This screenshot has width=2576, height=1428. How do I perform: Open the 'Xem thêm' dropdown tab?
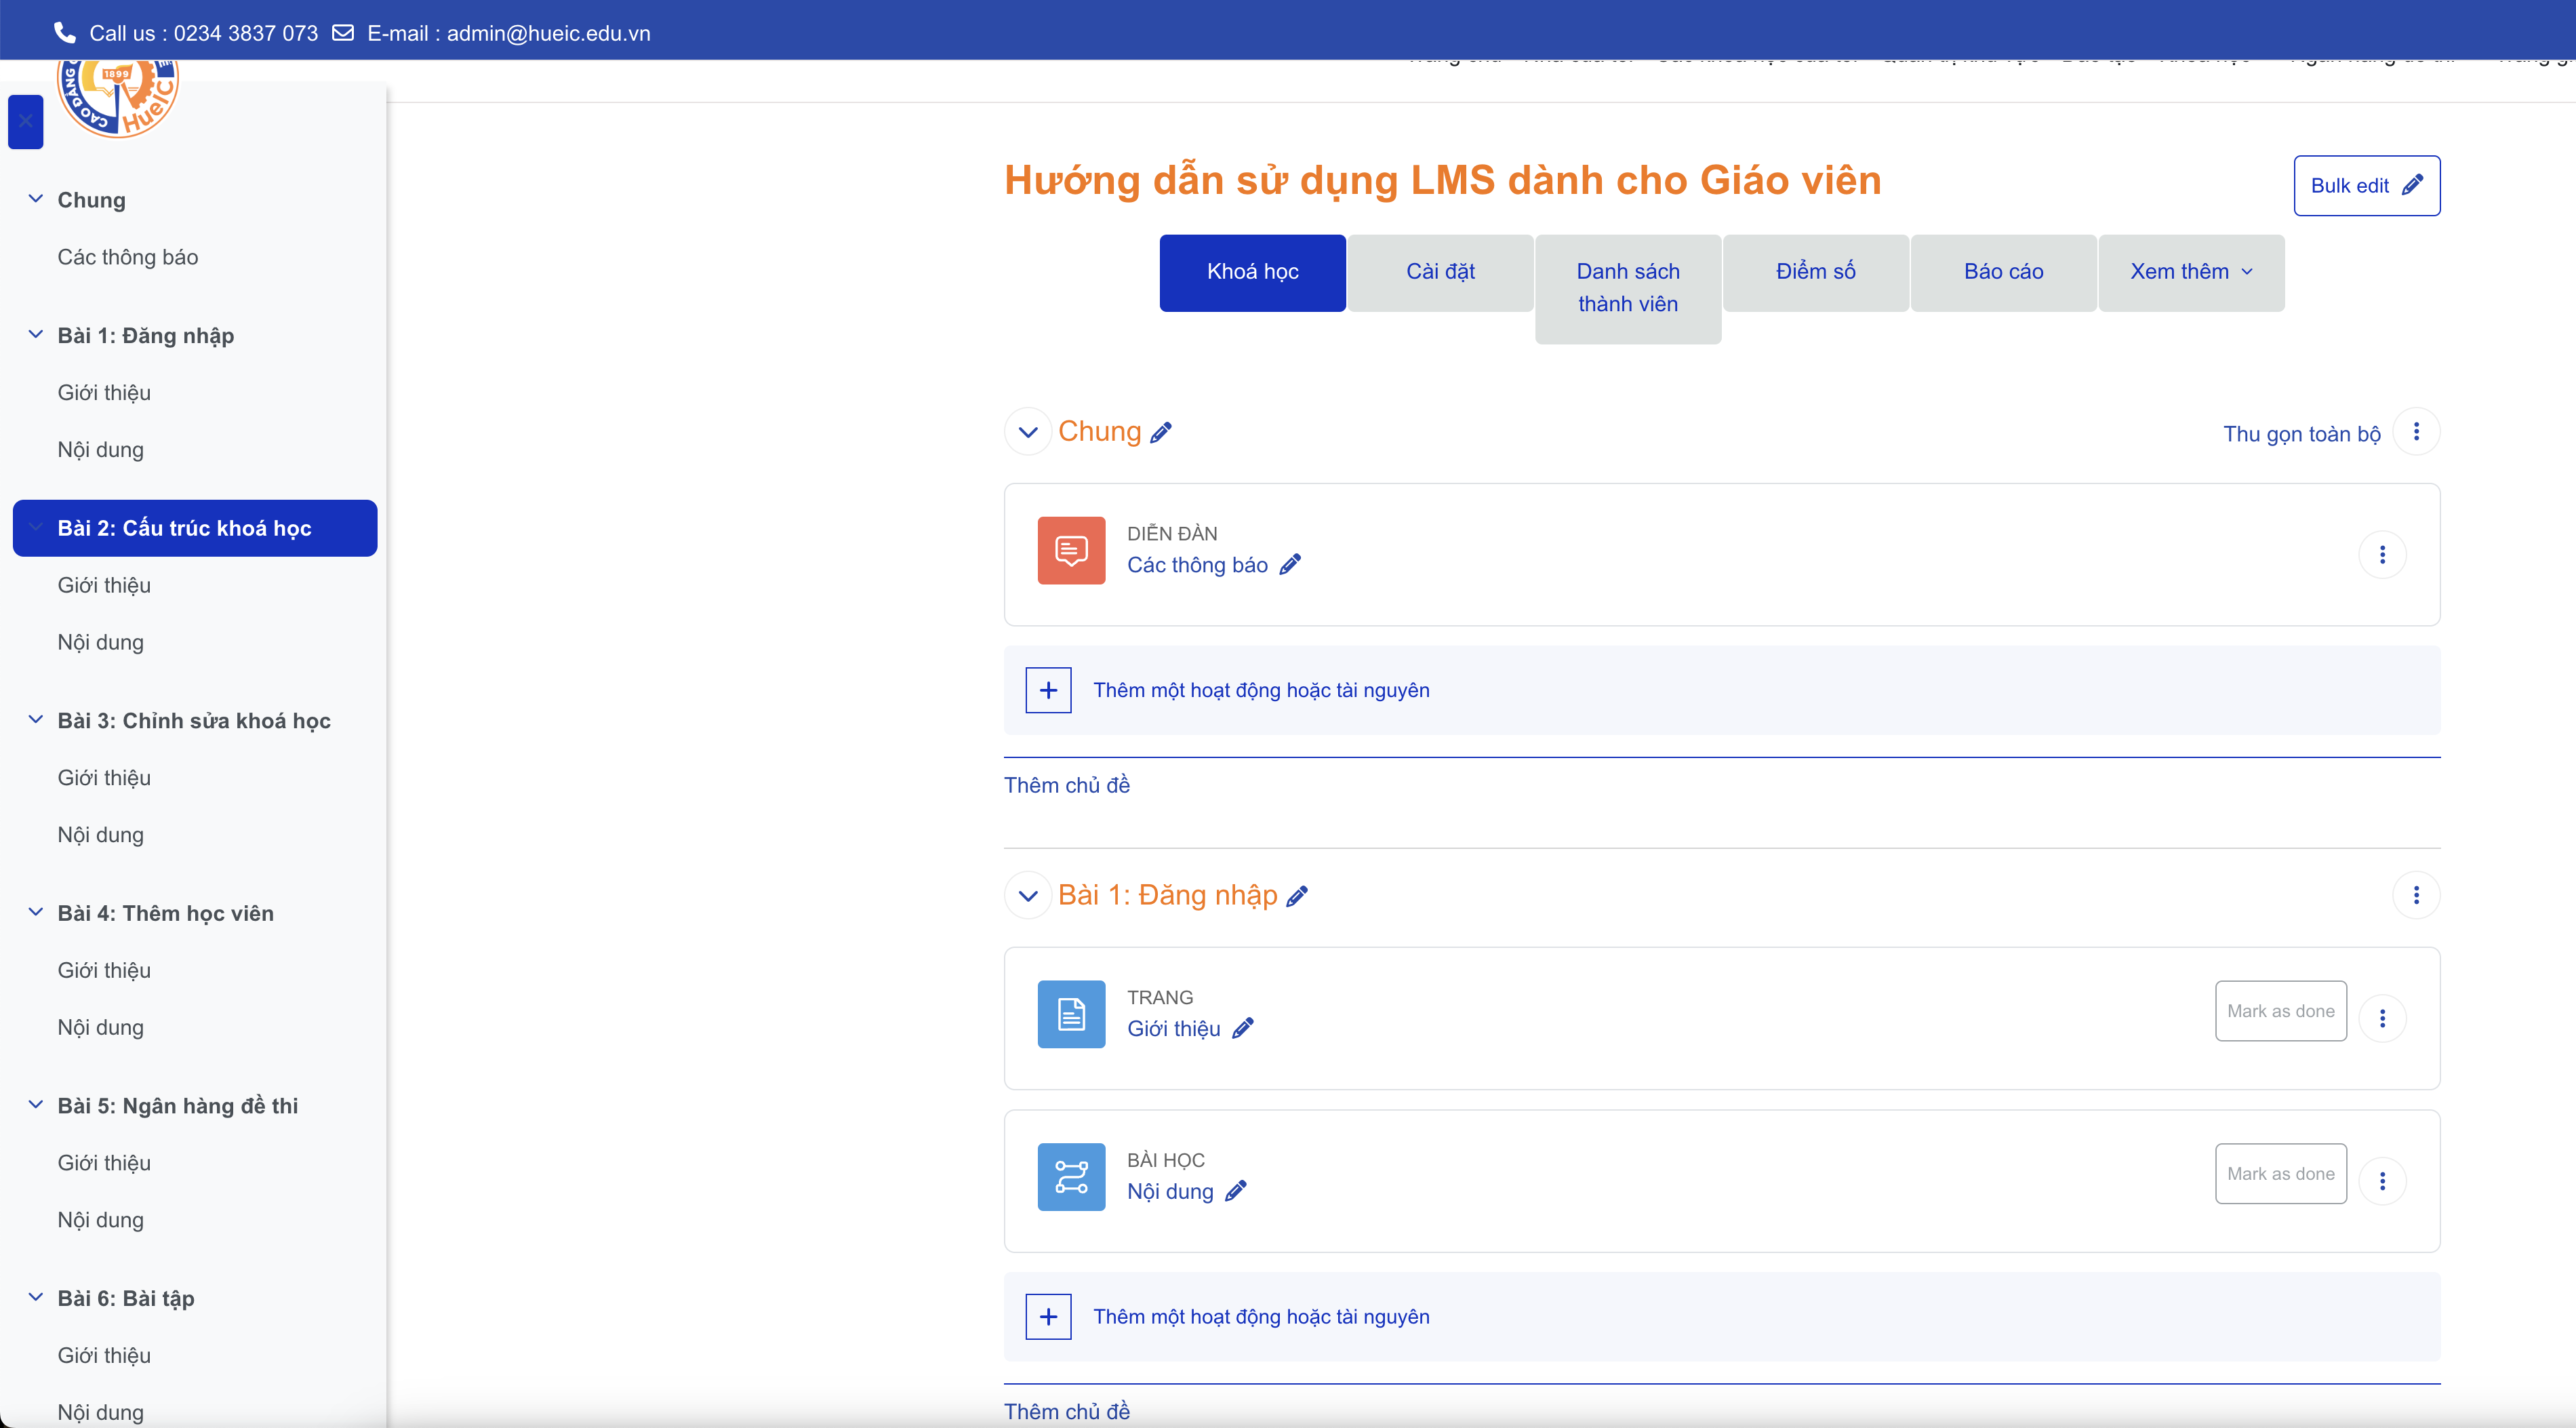pyautogui.click(x=2190, y=272)
